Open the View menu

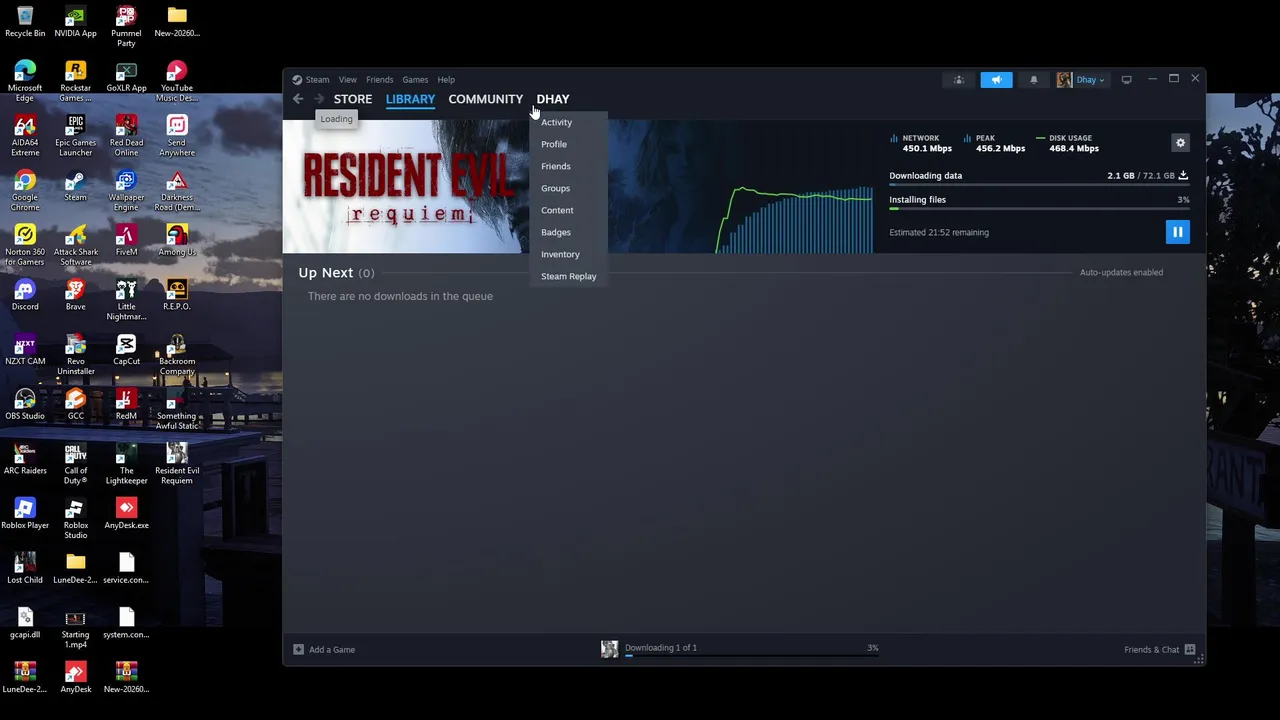coord(347,80)
